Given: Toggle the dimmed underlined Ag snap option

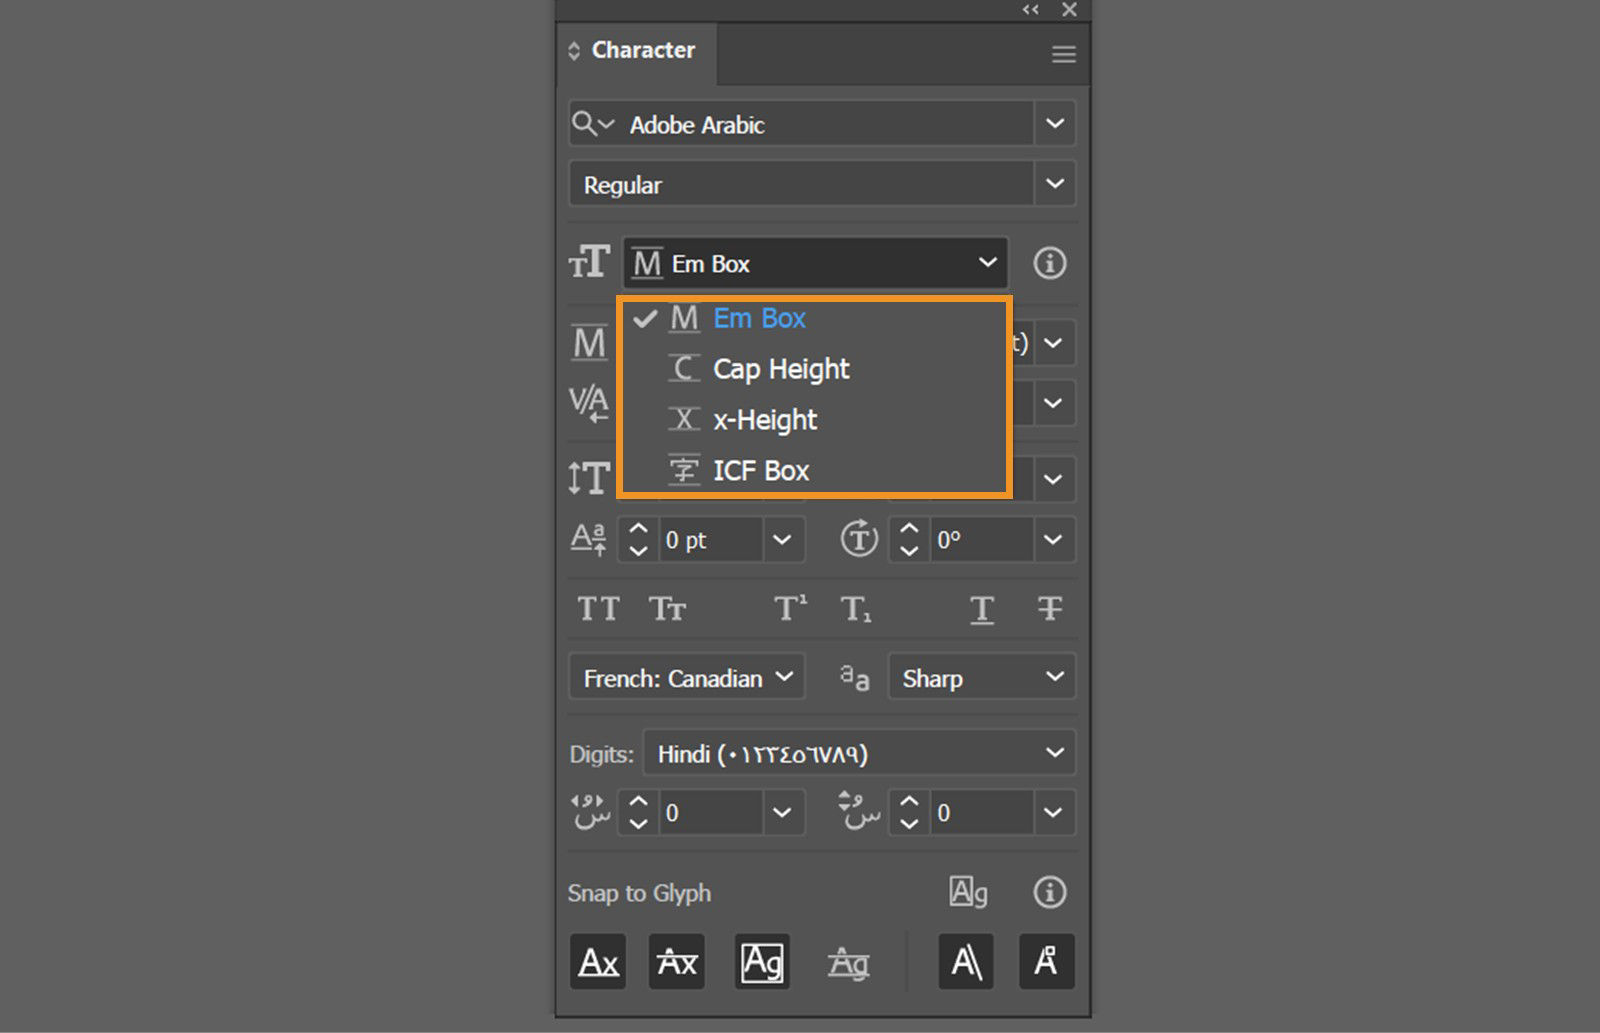Looking at the screenshot, I should (849, 961).
